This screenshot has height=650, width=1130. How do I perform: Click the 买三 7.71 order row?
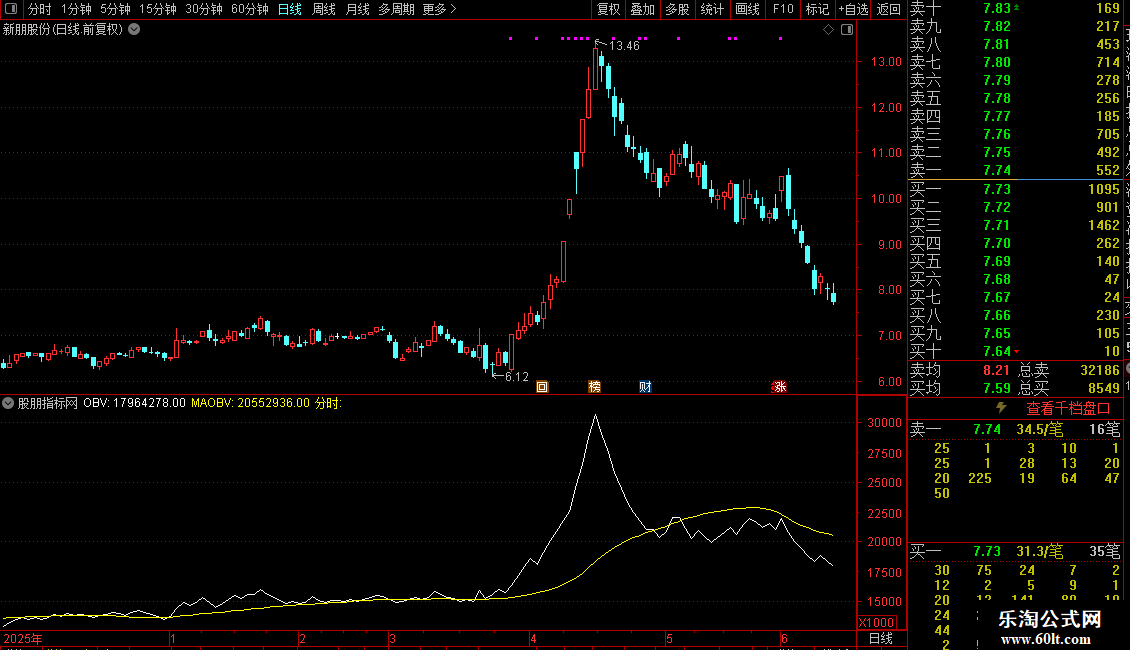1015,225
